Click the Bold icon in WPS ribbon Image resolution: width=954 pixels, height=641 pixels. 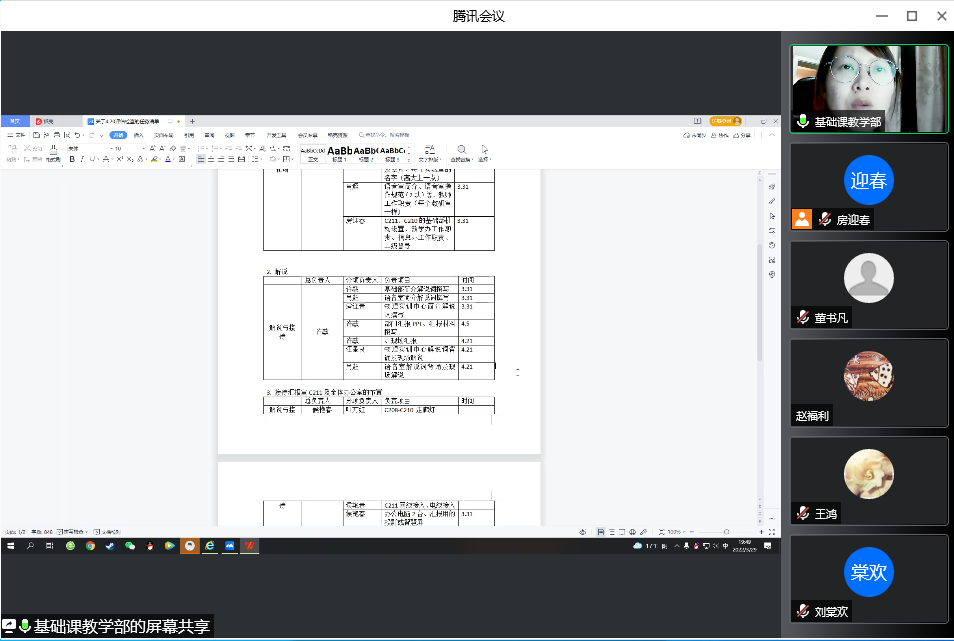(70, 159)
